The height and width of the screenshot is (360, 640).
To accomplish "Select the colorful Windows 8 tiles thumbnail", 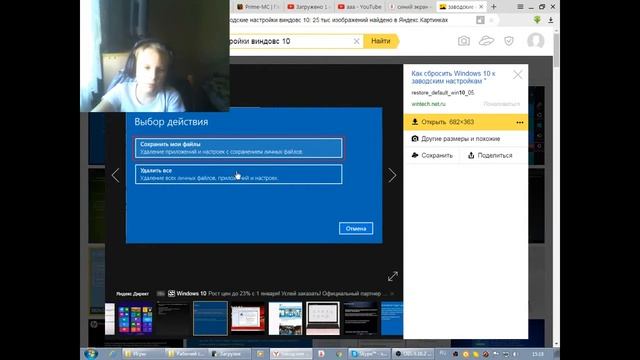I will click(135, 318).
